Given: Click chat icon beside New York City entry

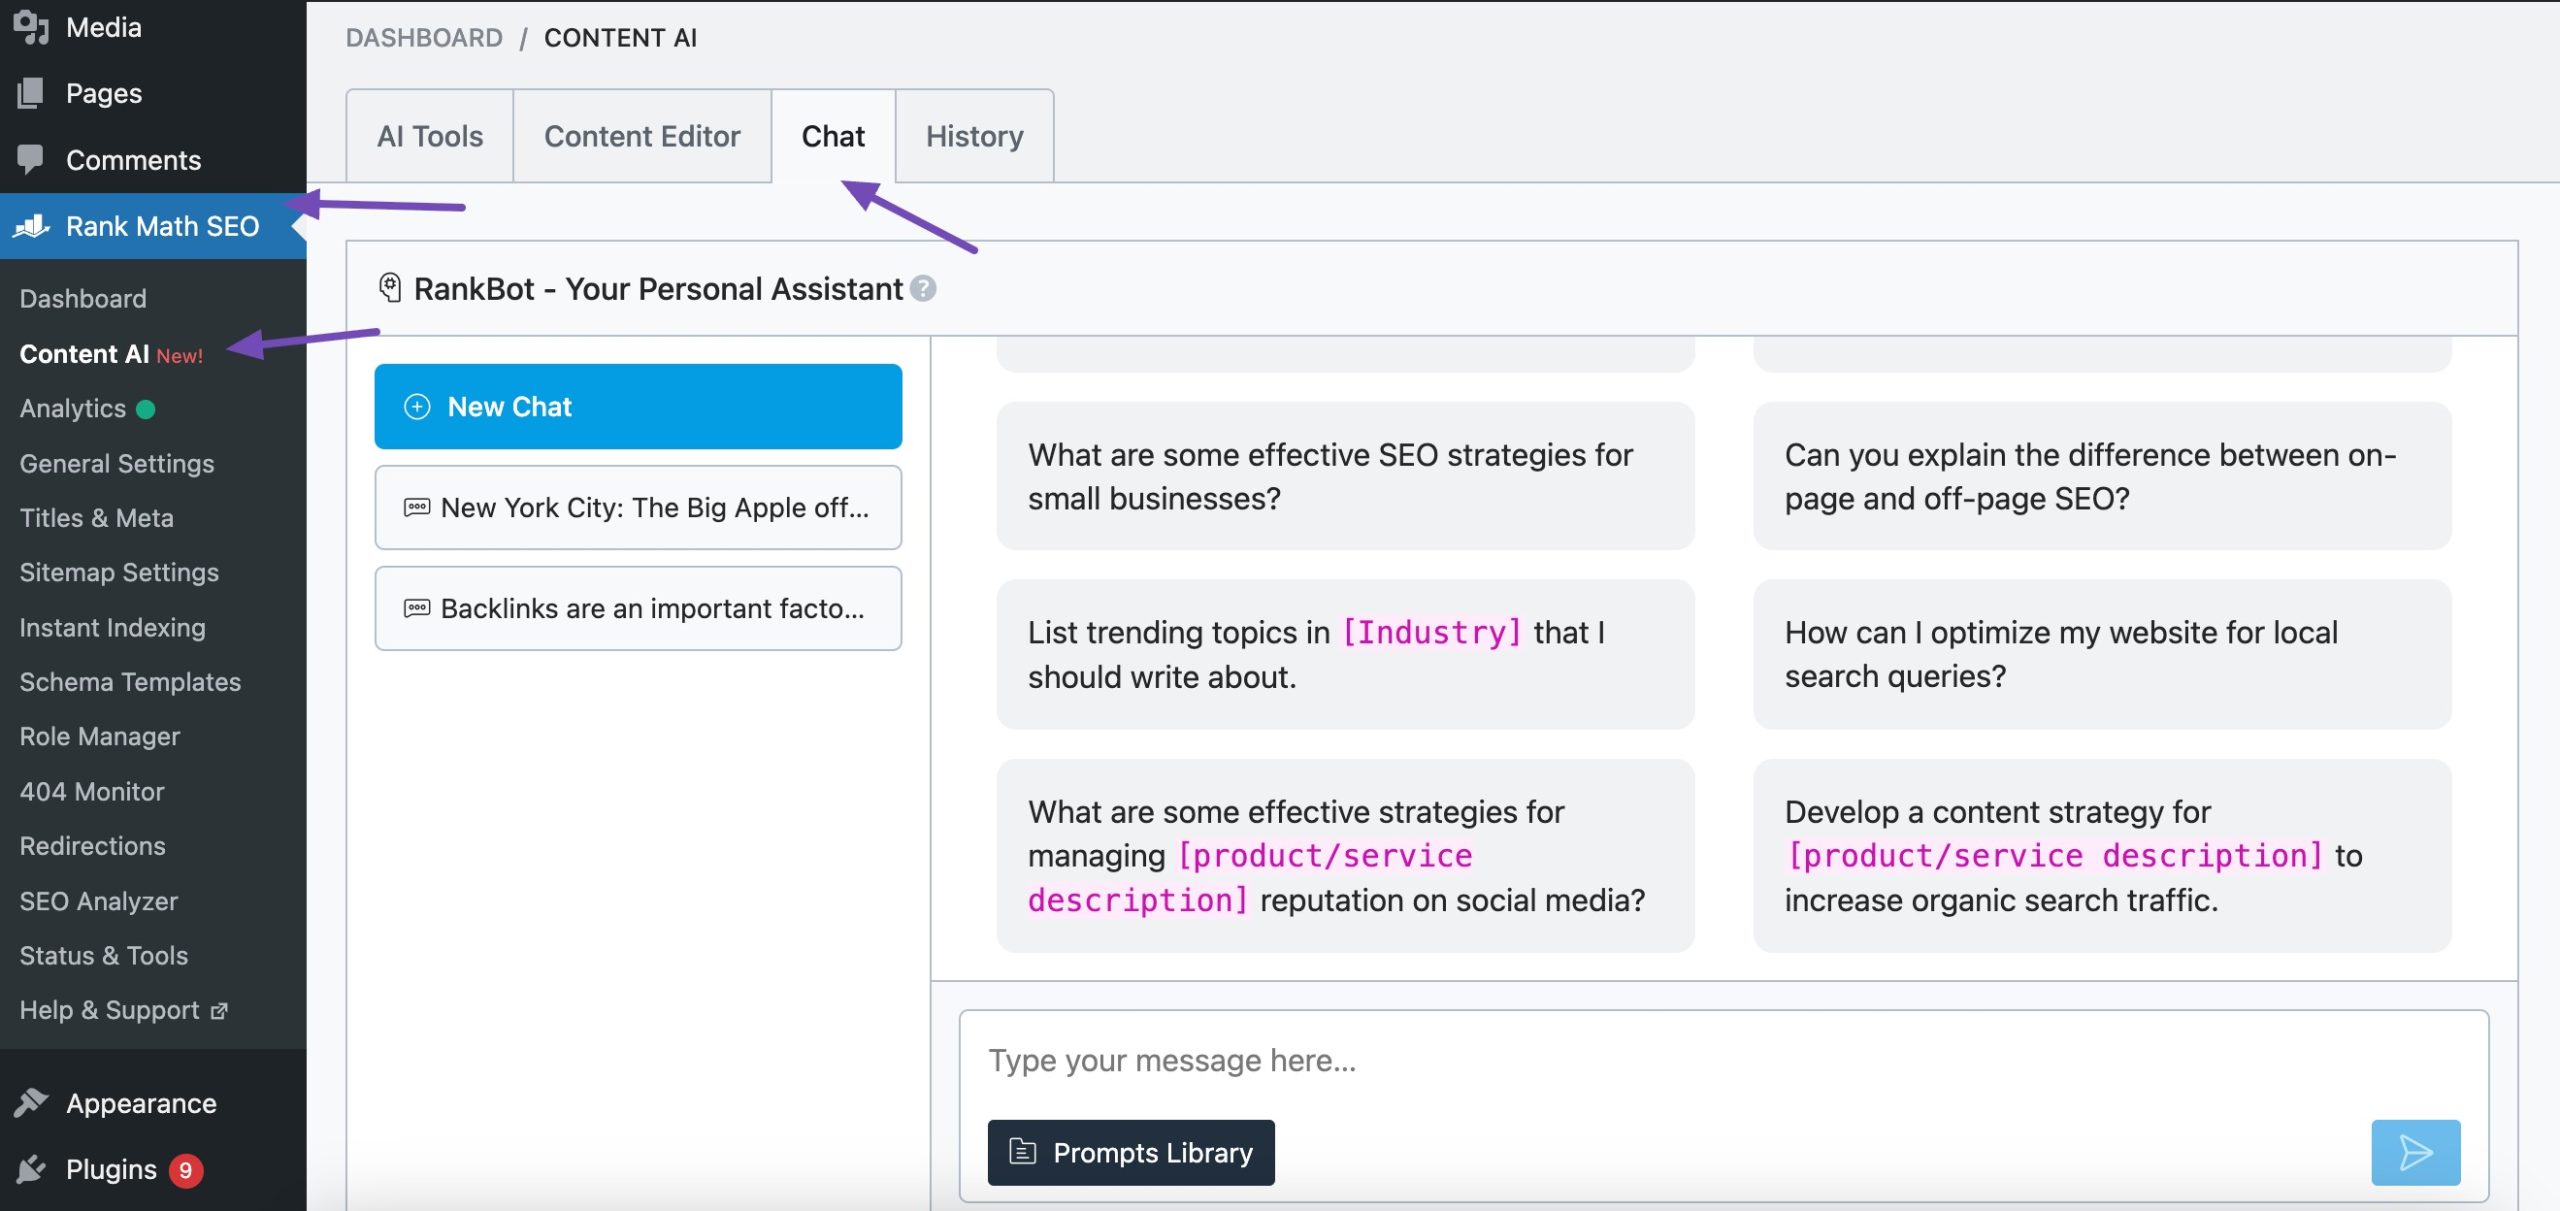Looking at the screenshot, I should point(417,507).
